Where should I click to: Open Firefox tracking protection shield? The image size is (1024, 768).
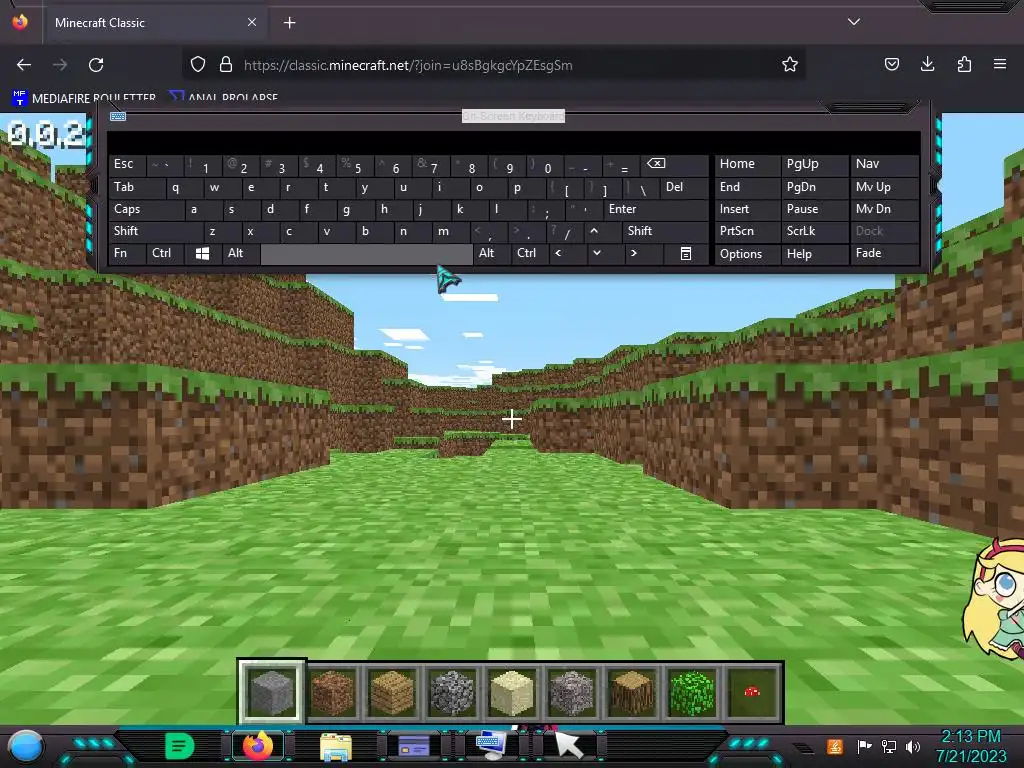pos(198,64)
